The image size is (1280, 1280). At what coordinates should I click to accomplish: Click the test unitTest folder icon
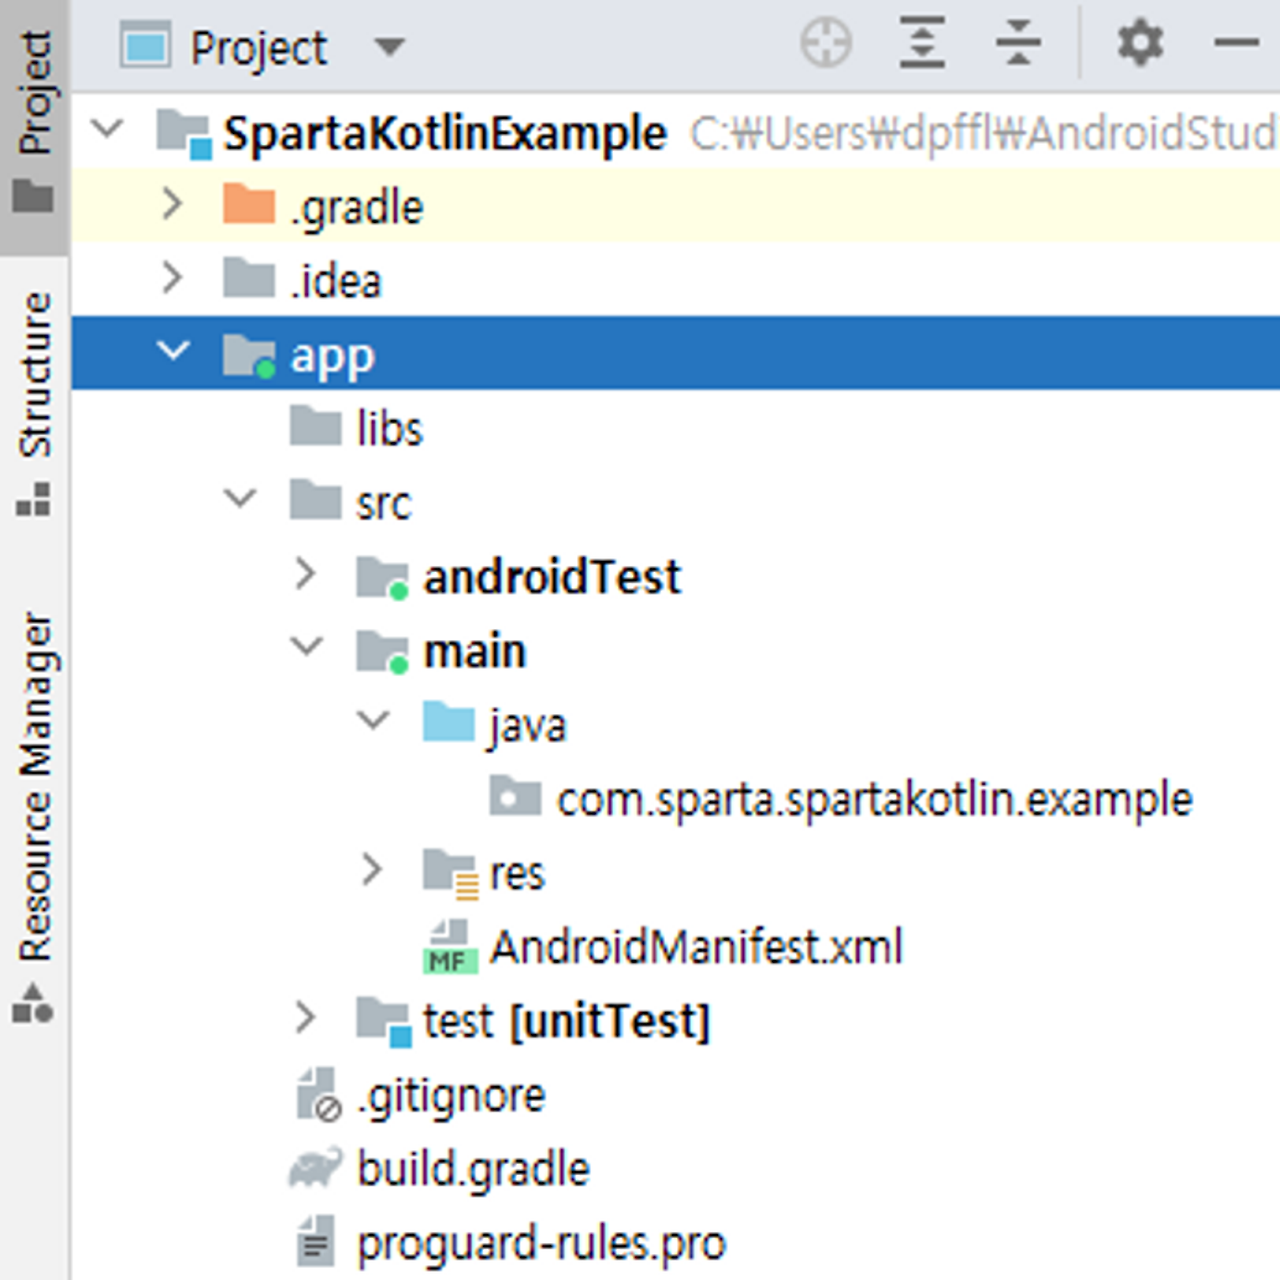[x=384, y=1022]
